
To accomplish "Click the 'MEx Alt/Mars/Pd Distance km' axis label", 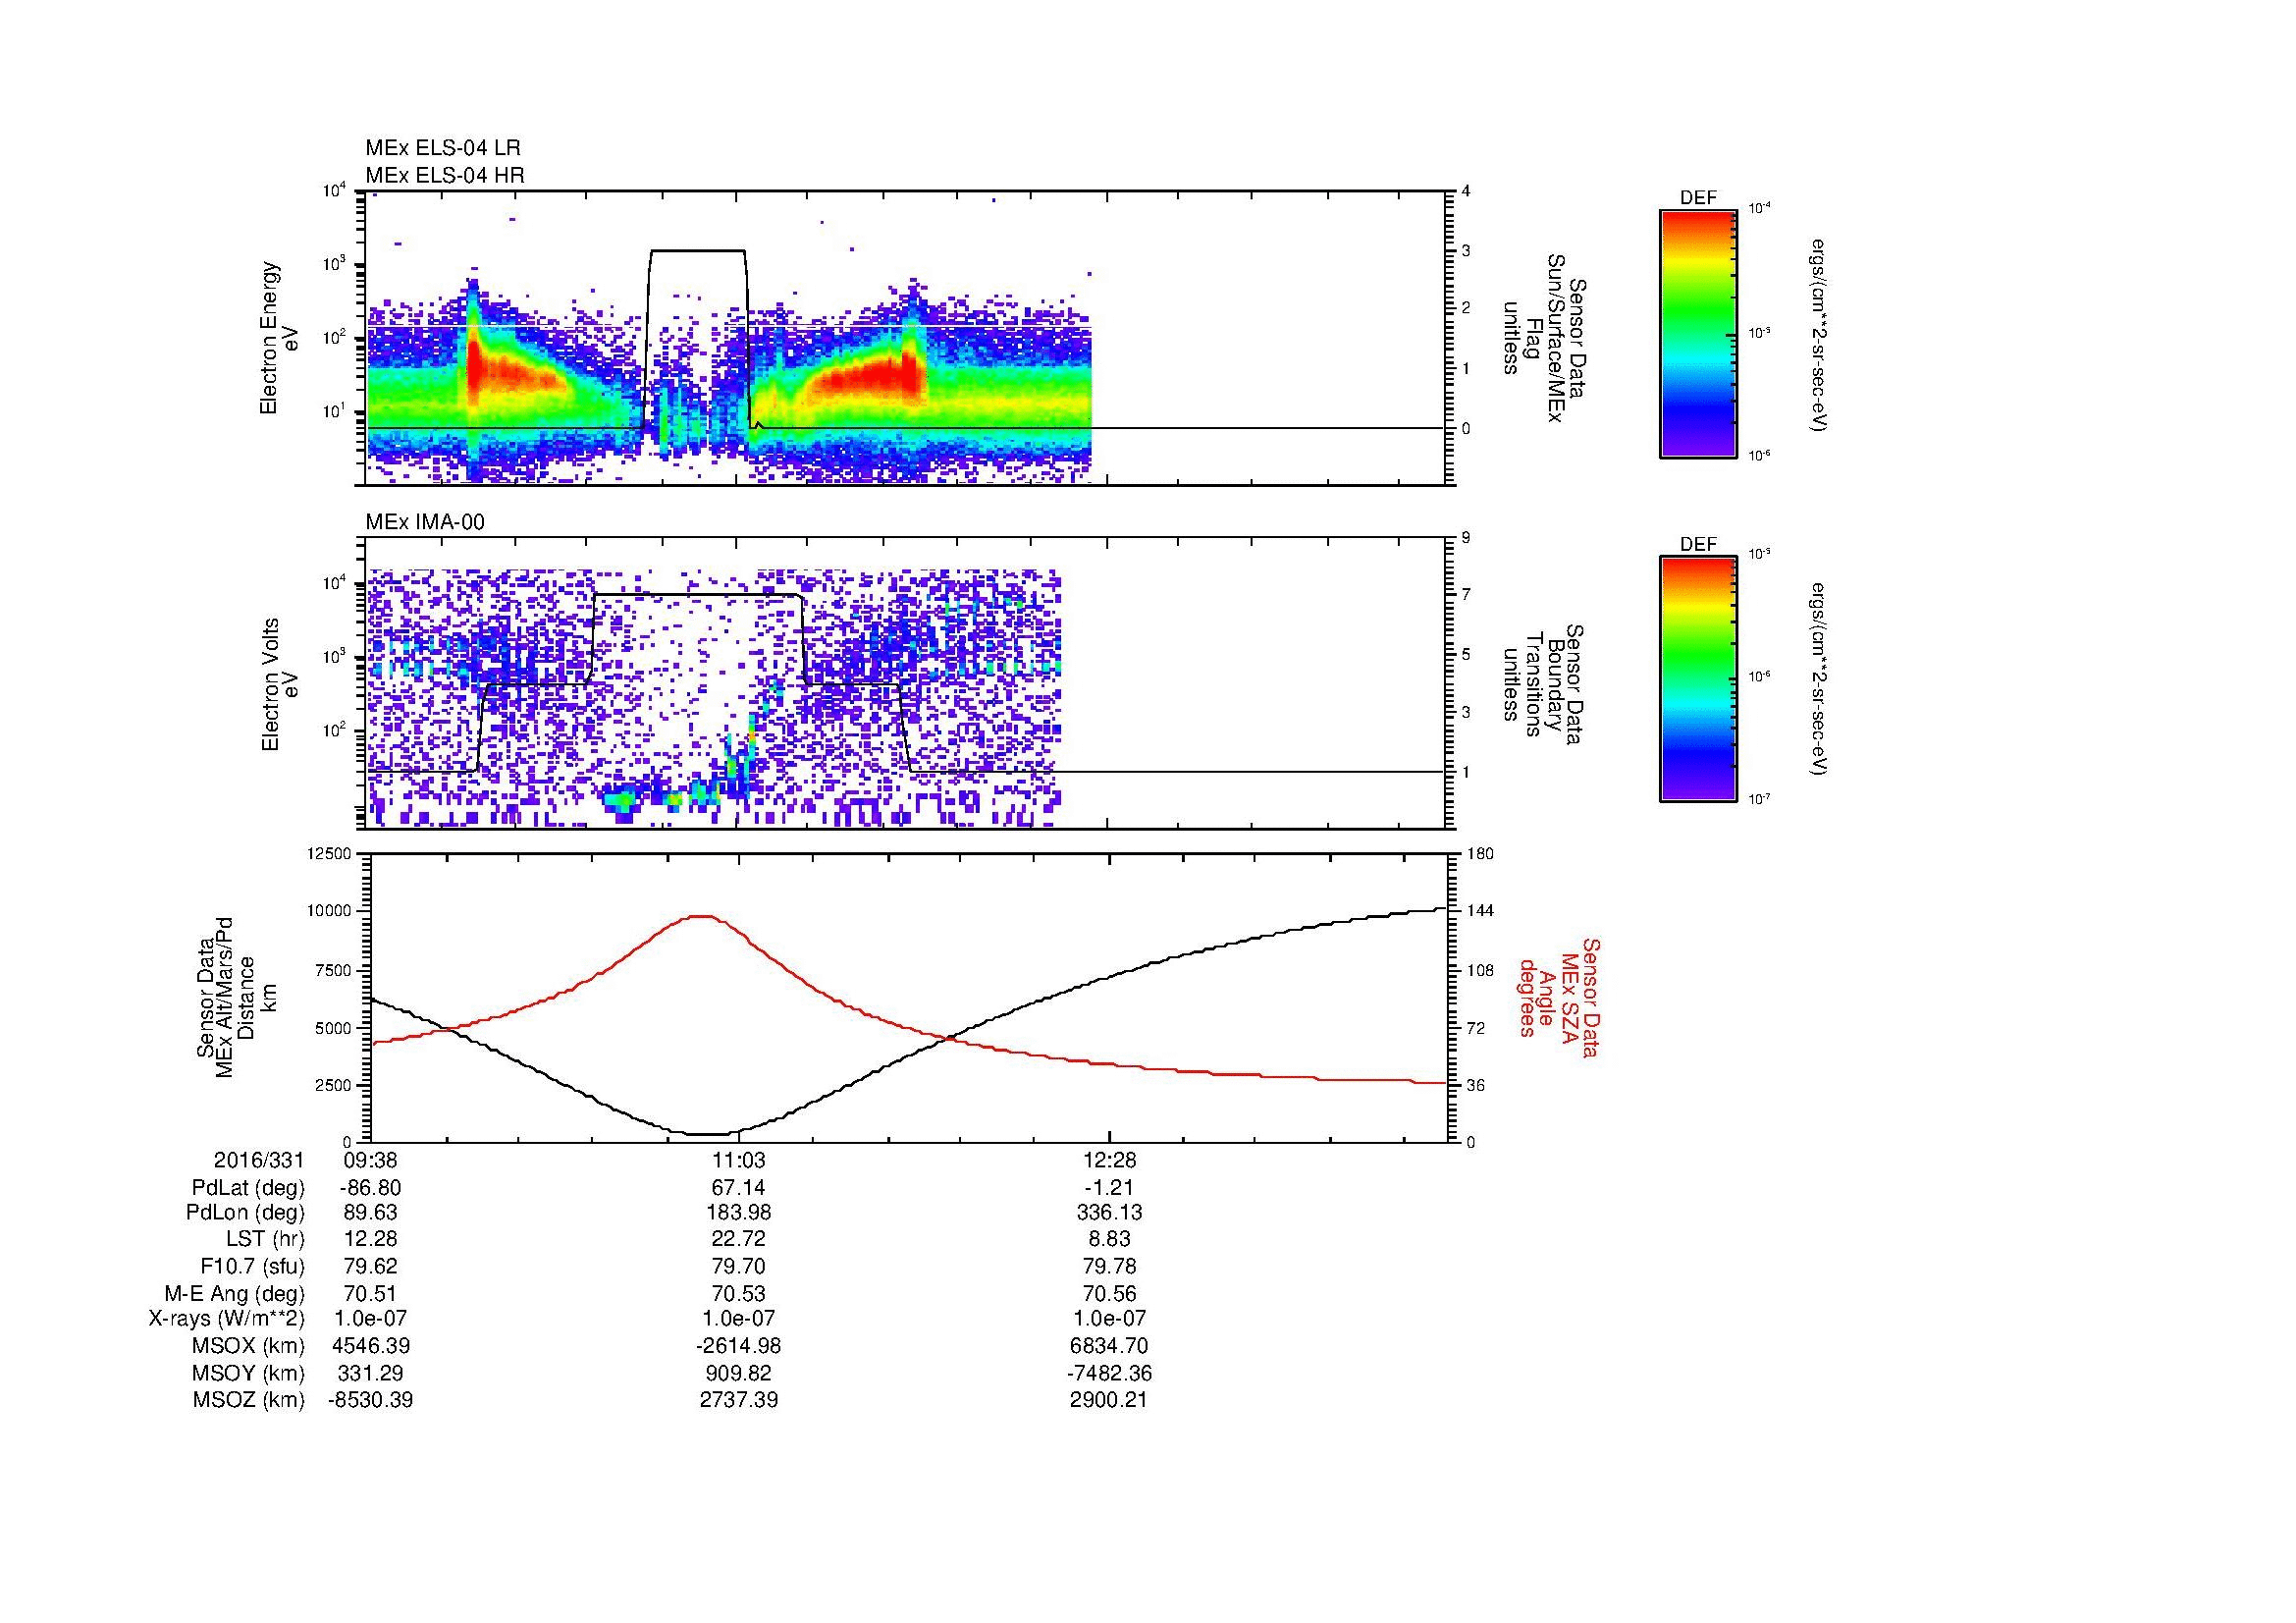I will click(x=236, y=996).
